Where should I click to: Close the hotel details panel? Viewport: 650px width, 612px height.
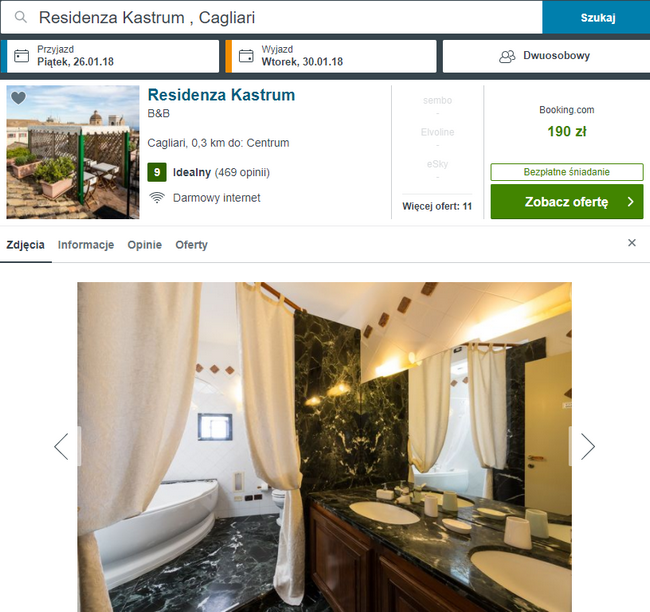[x=632, y=243]
